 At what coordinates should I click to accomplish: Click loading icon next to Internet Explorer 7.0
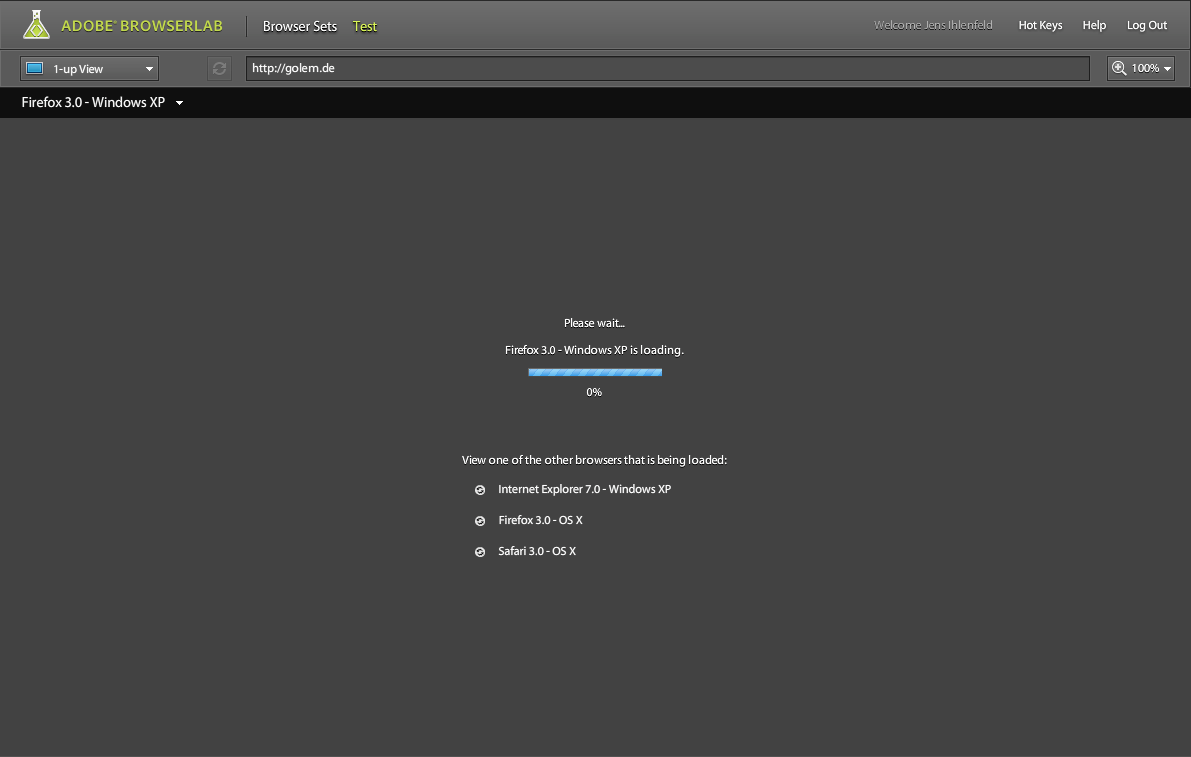point(480,490)
